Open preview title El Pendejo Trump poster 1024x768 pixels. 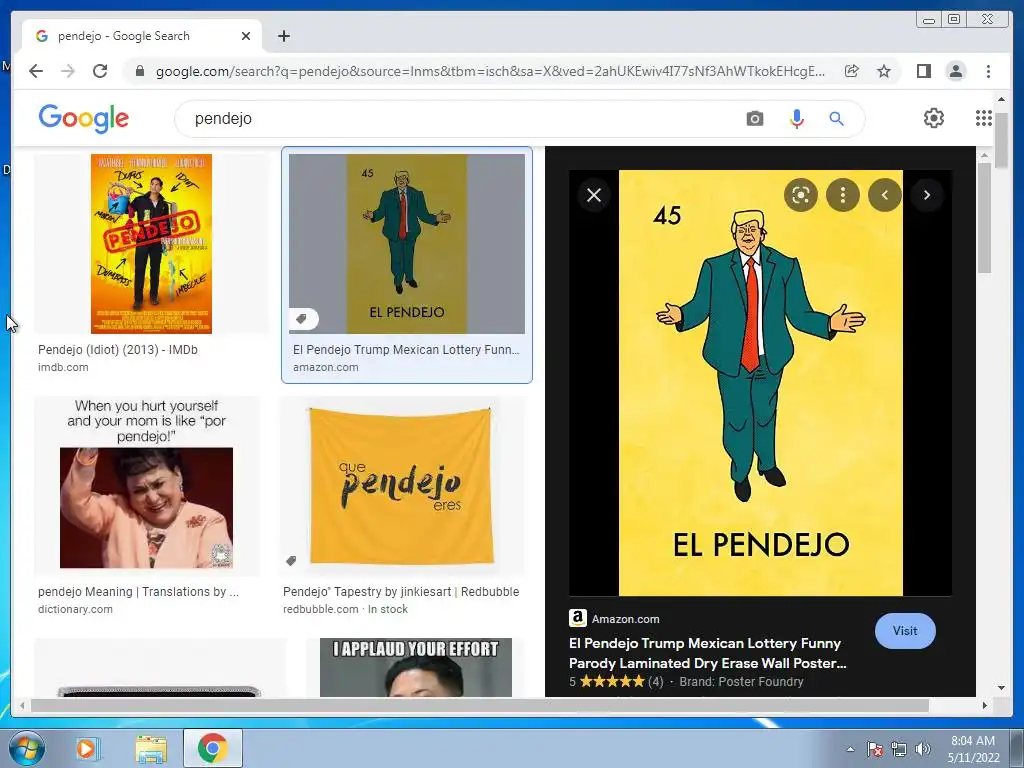click(707, 653)
